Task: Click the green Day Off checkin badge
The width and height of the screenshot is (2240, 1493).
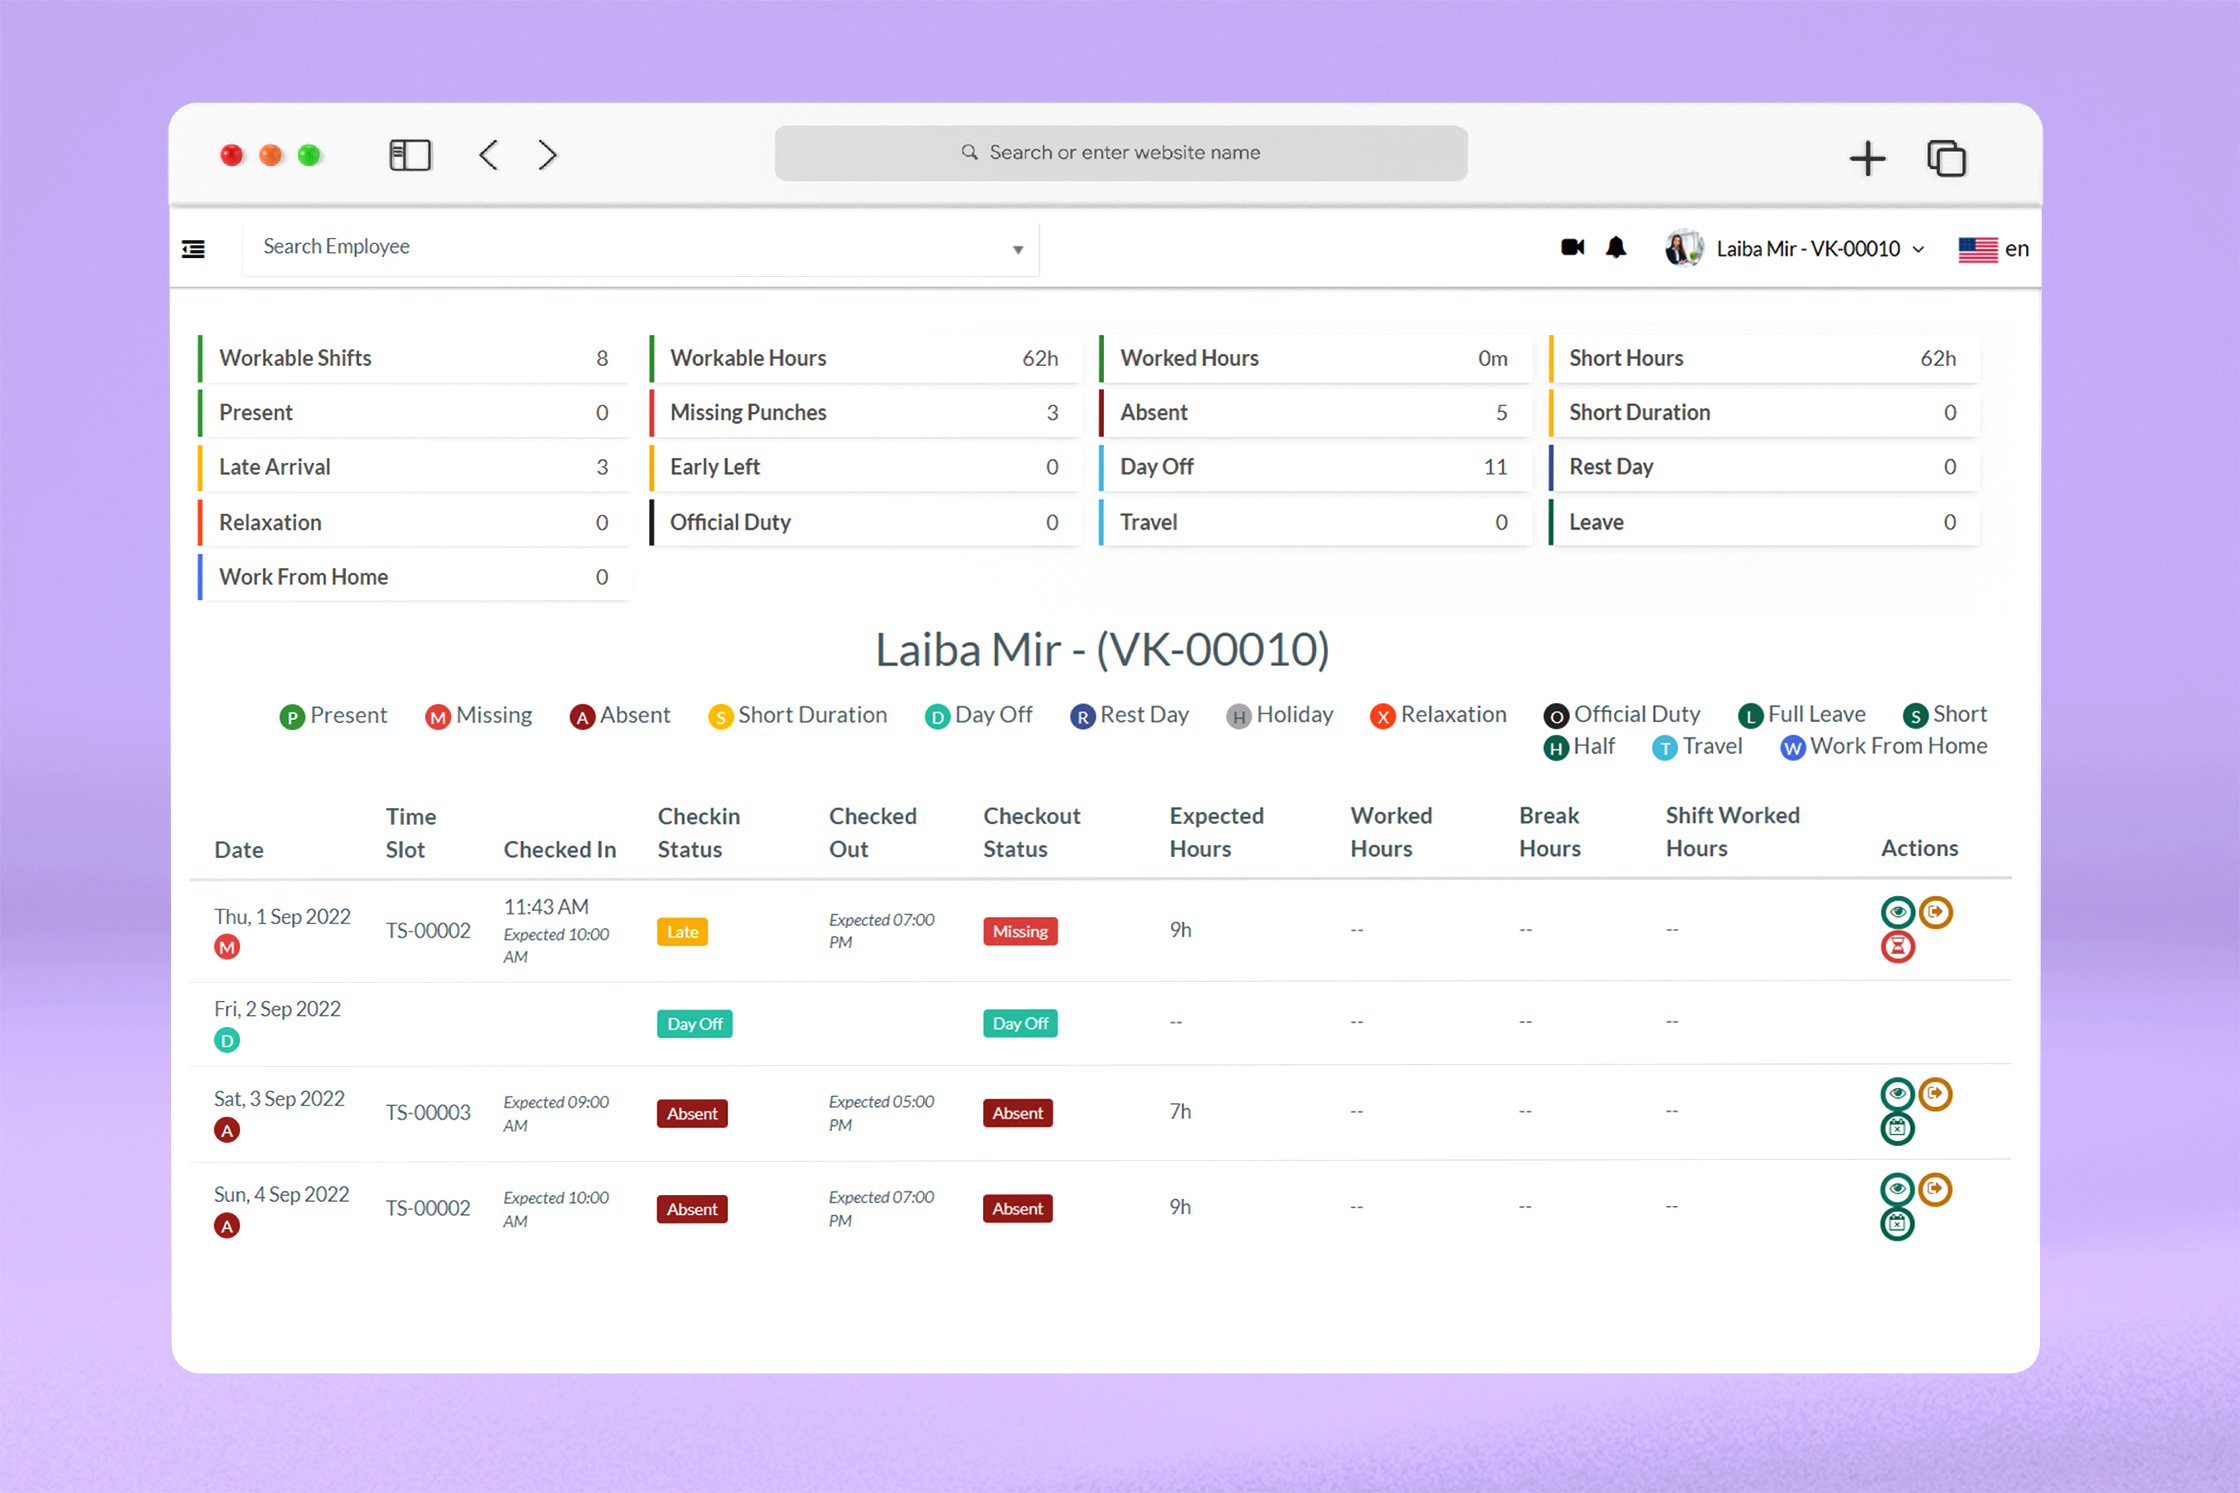Action: coord(694,1024)
